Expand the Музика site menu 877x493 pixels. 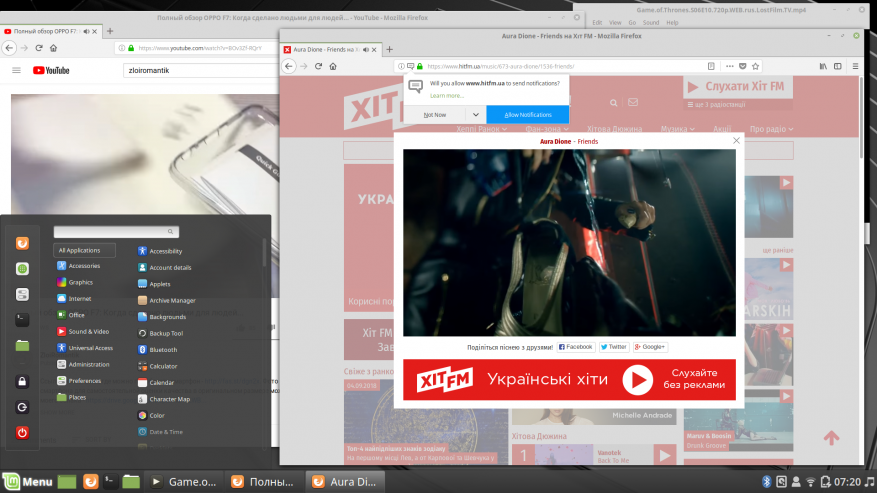click(x=677, y=129)
